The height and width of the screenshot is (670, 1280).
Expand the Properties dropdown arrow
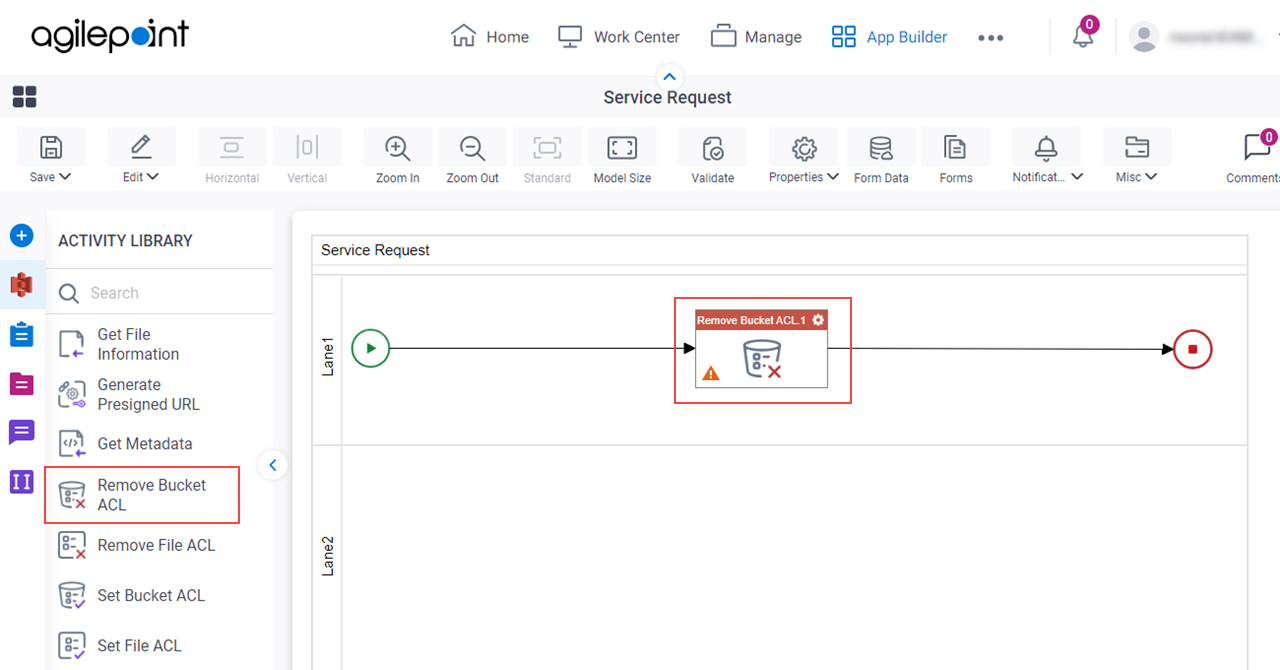coord(833,177)
